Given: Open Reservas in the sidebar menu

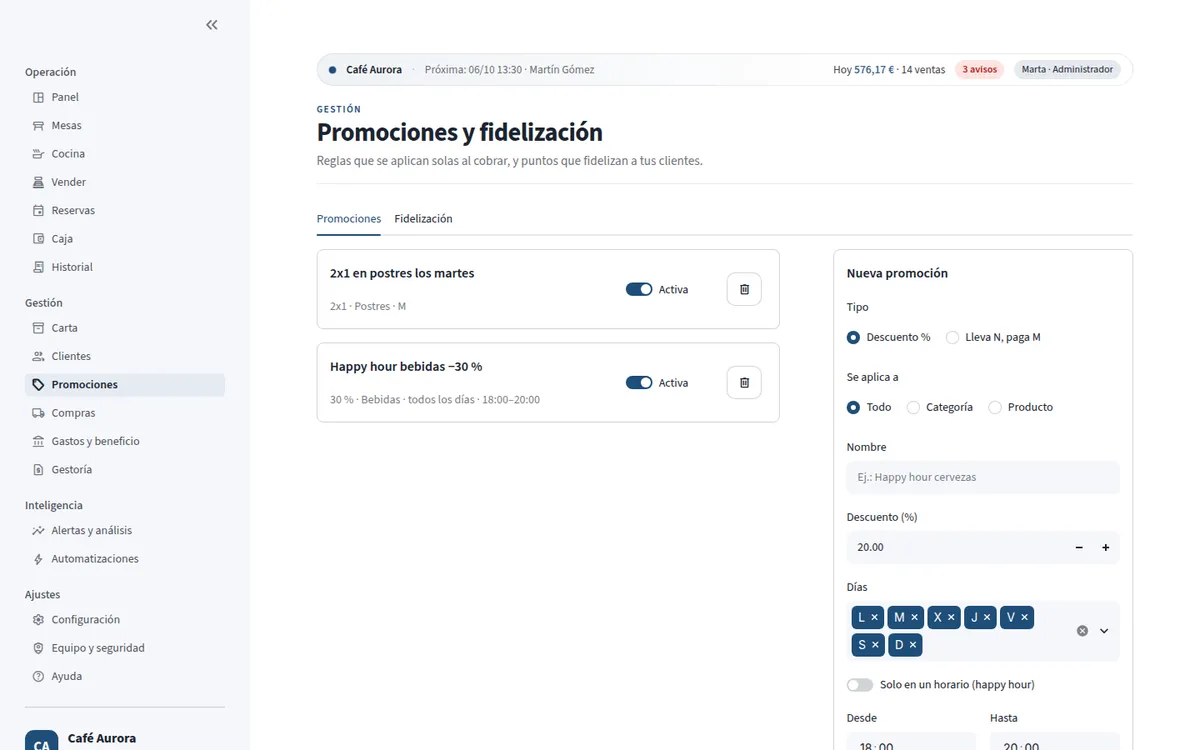Looking at the screenshot, I should 125,211.
